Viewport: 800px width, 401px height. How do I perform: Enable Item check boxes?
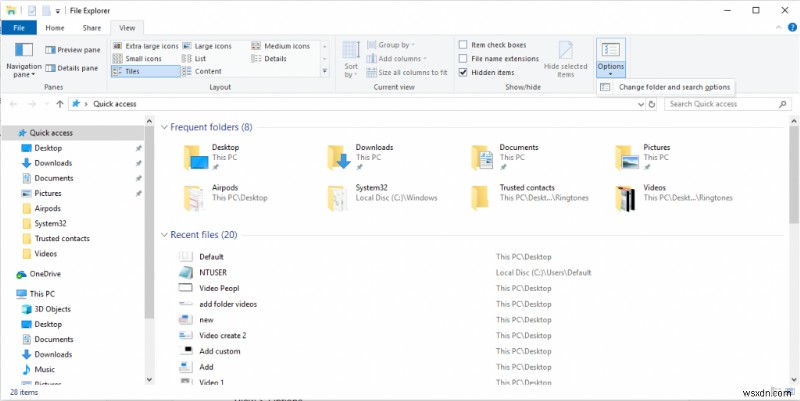coord(492,45)
